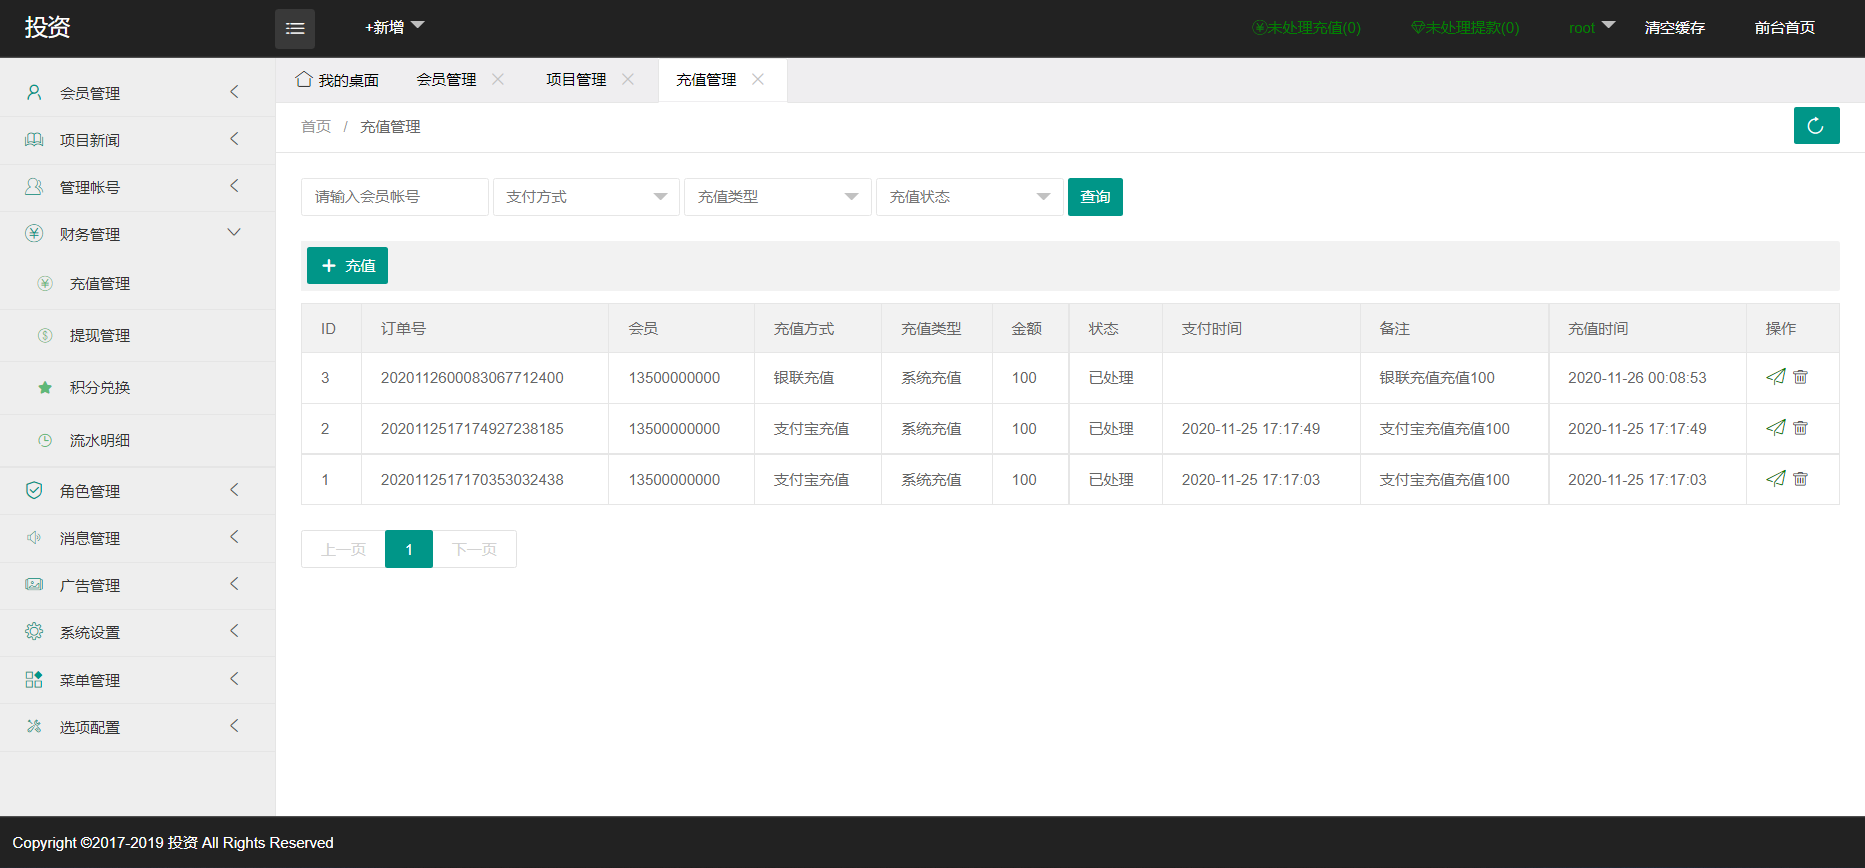
Task: Expand the 广告管理 sidebar chevron
Action: 234,584
